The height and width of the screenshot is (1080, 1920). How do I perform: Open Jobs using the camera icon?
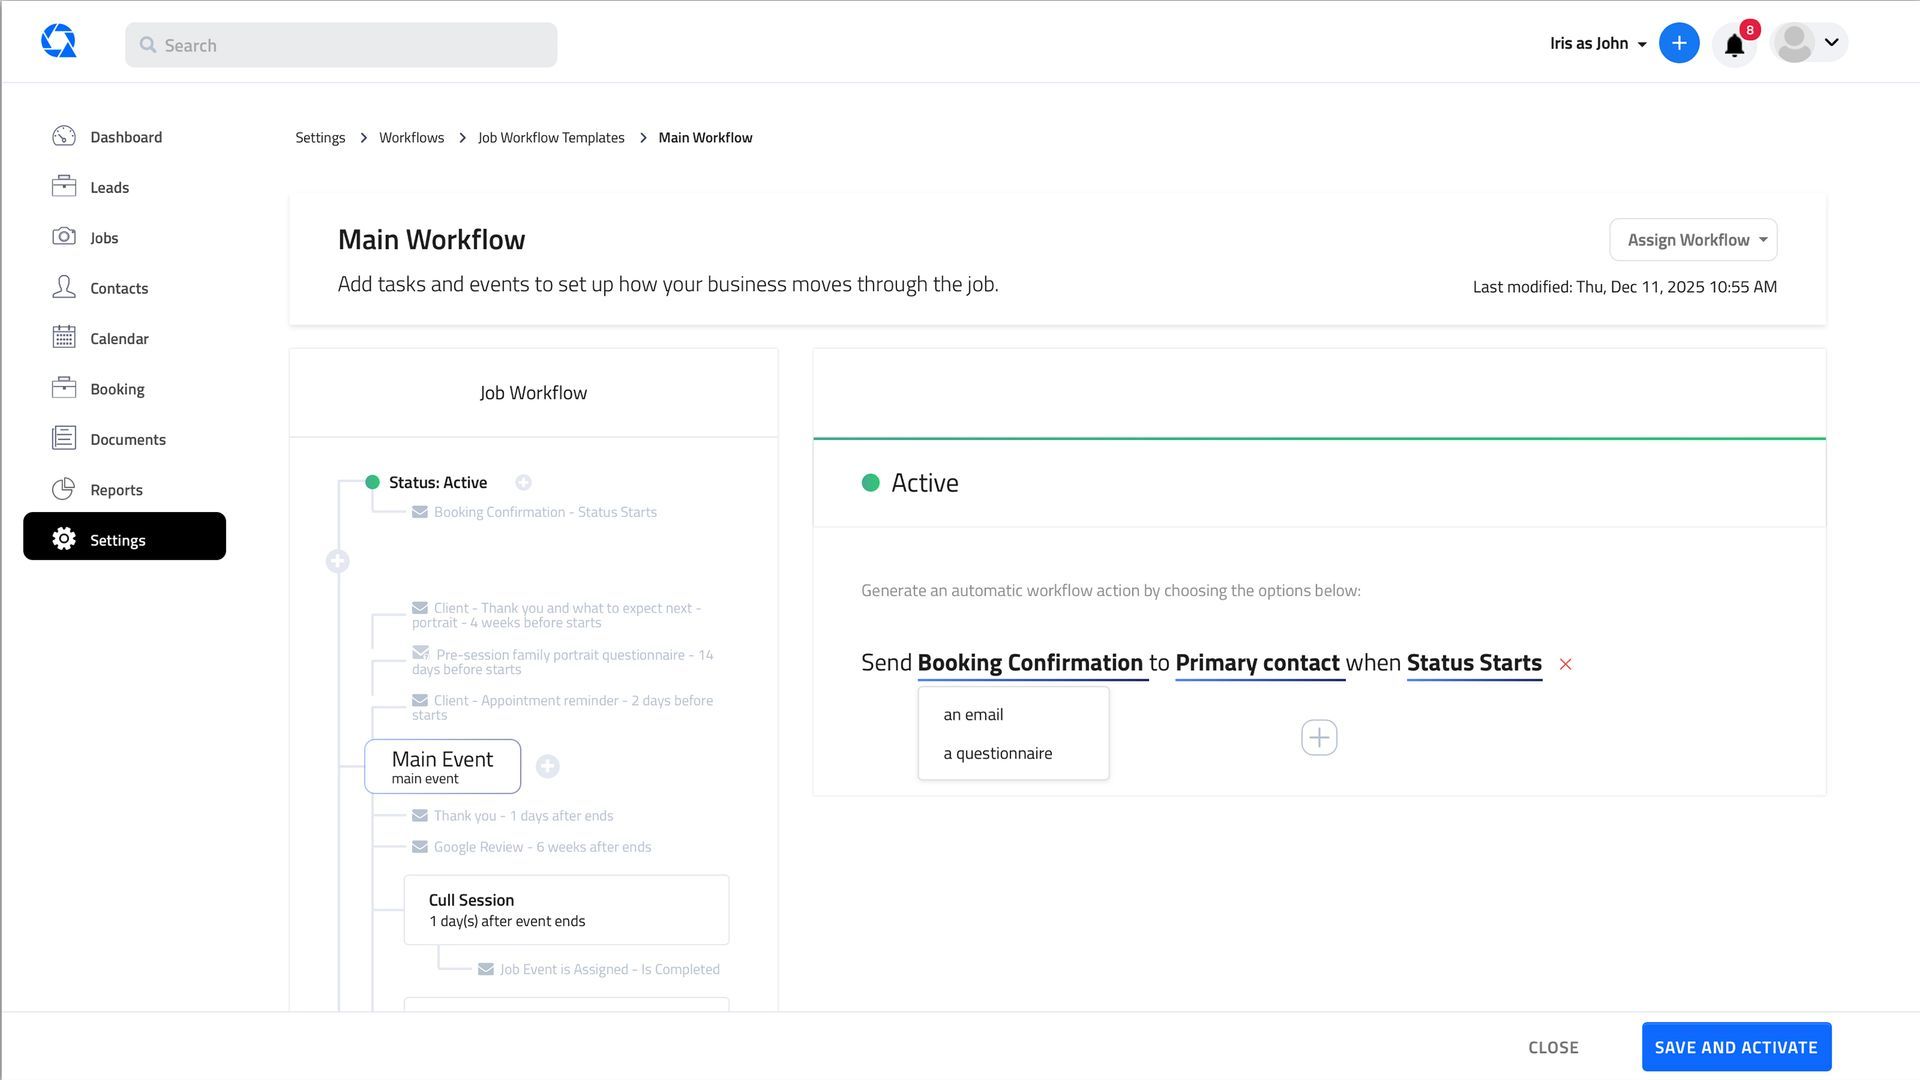click(63, 236)
